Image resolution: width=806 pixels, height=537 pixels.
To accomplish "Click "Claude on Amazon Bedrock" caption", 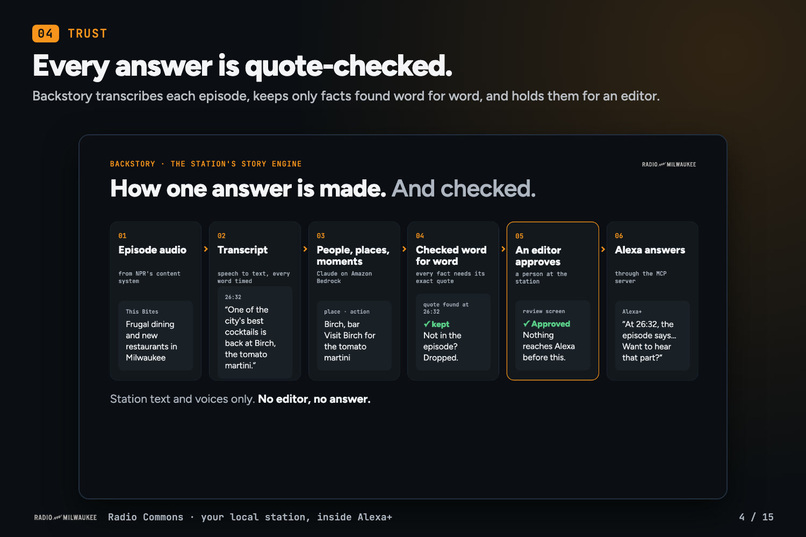I will 344,277.
